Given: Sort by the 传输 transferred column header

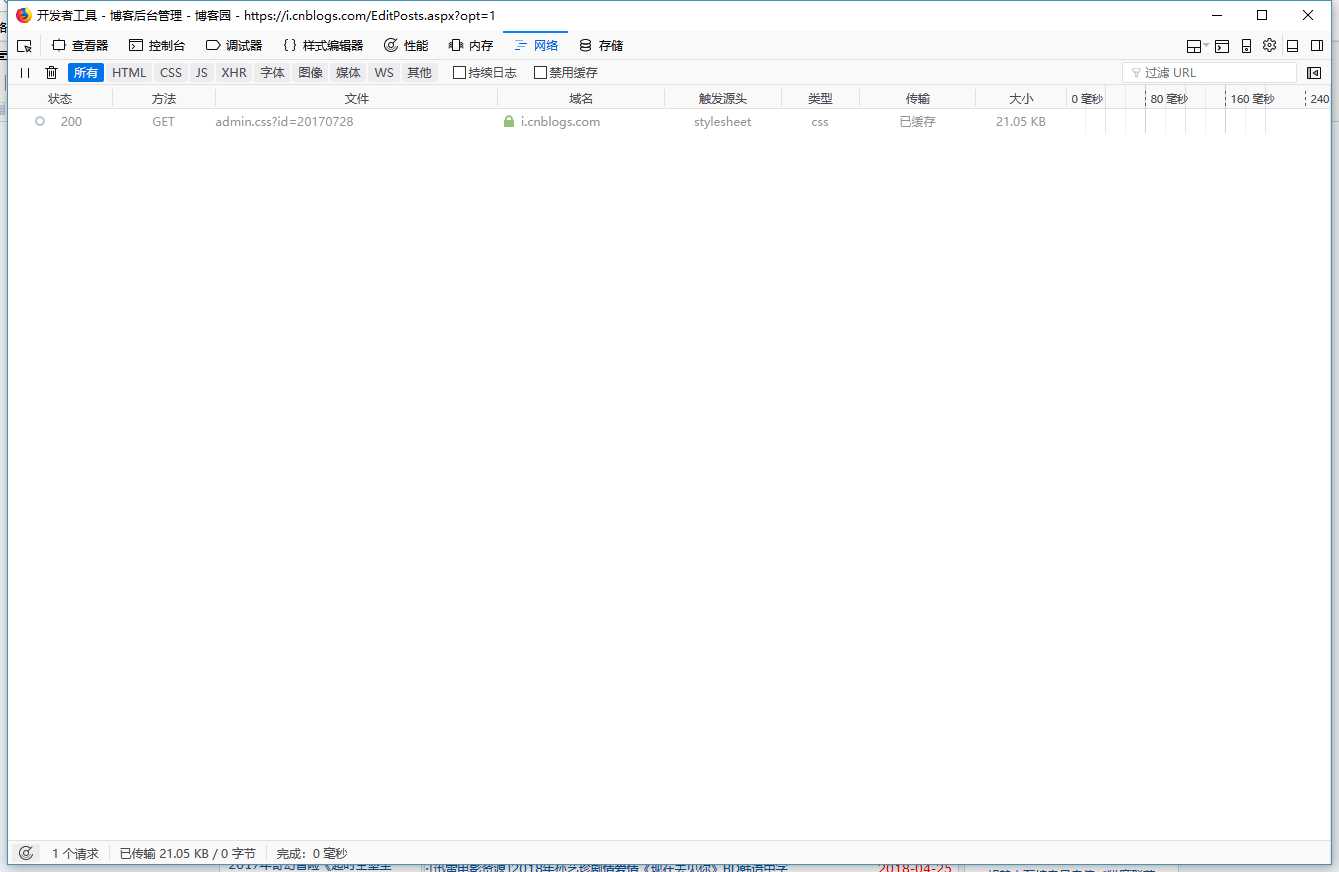Looking at the screenshot, I should 918,98.
